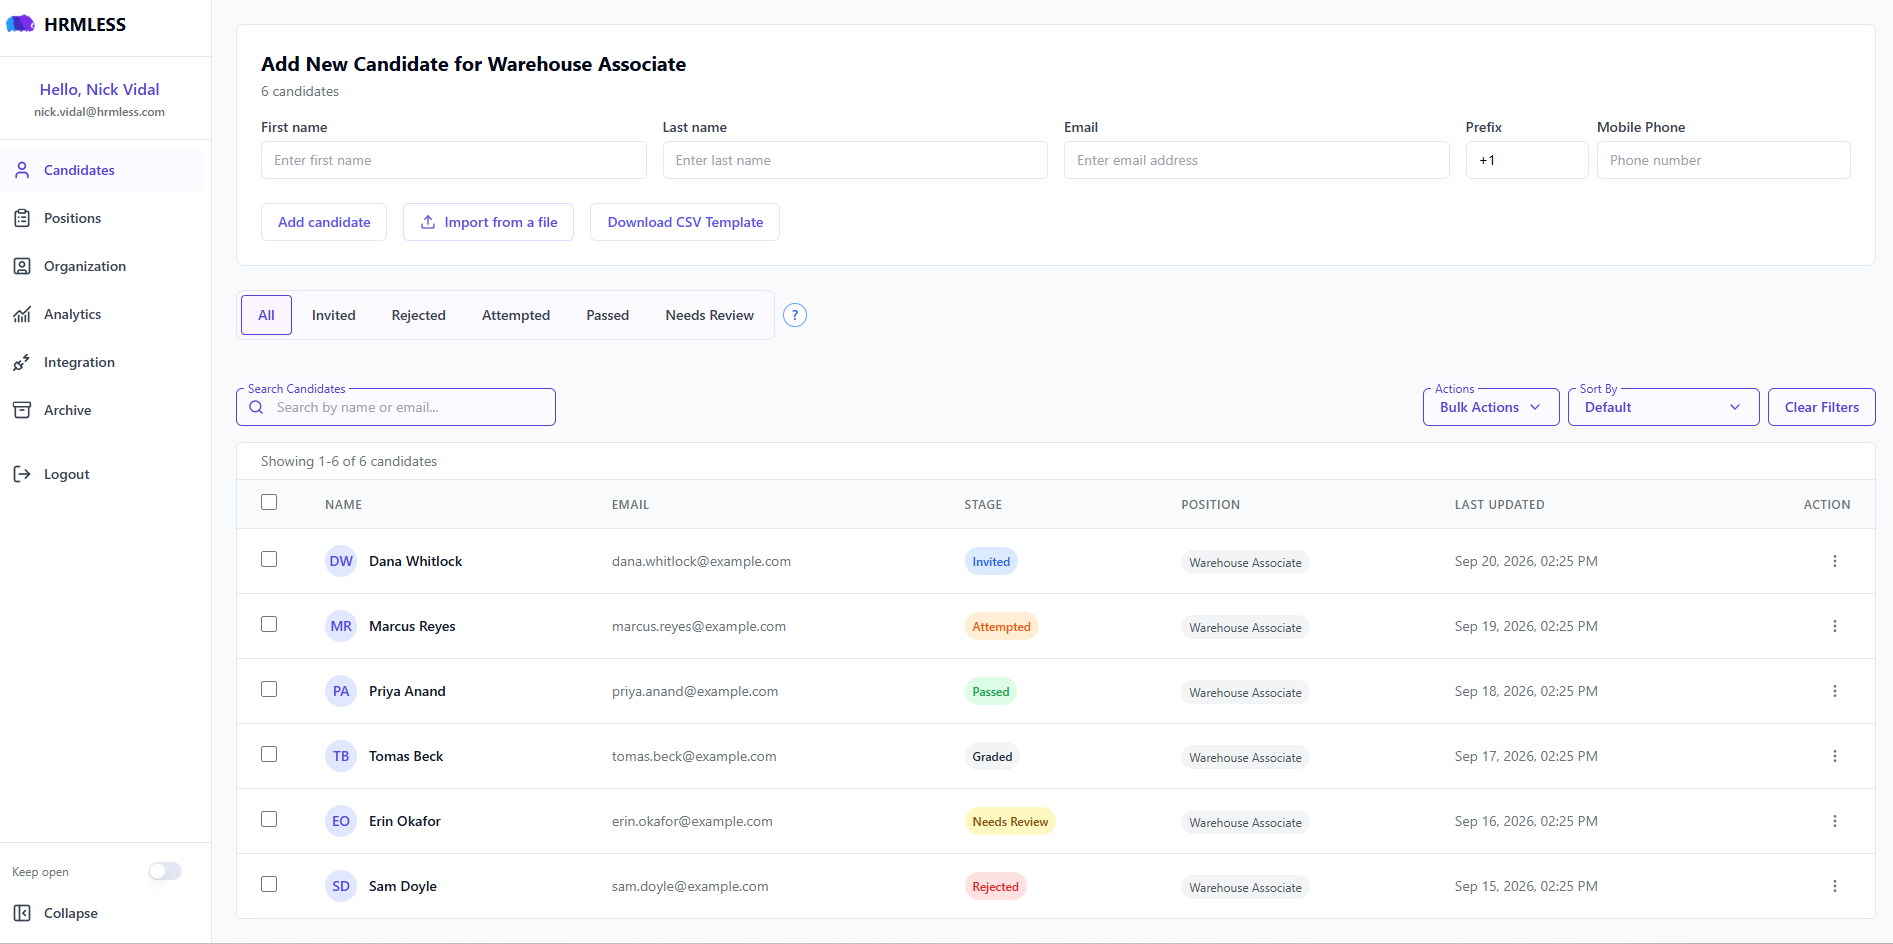Open action menu for Erin Okafor

click(x=1835, y=821)
